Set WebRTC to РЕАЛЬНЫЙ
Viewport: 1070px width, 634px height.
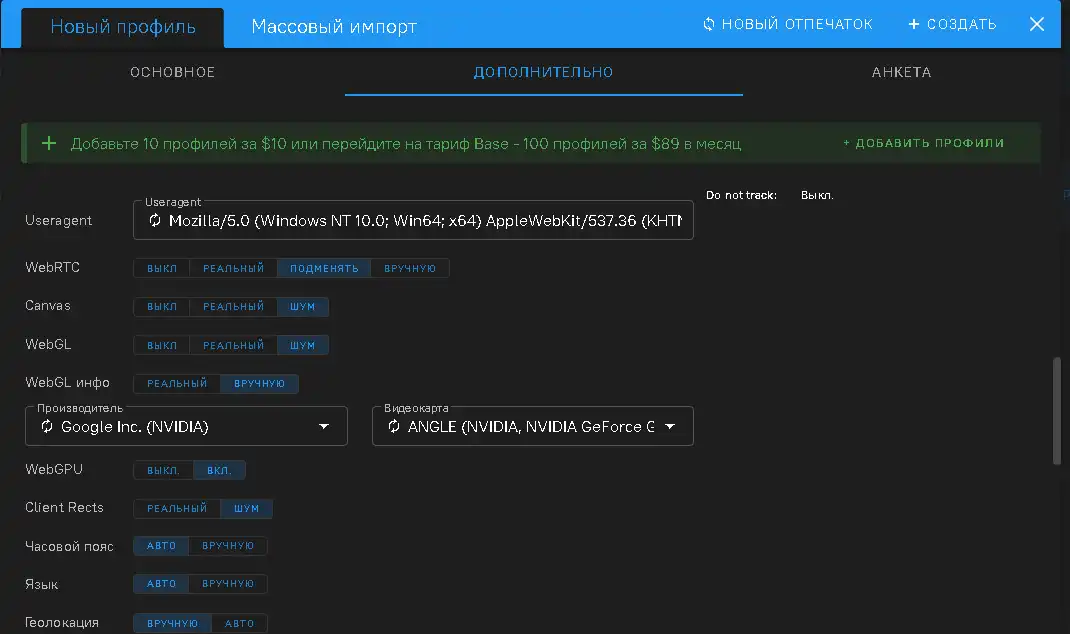233,268
